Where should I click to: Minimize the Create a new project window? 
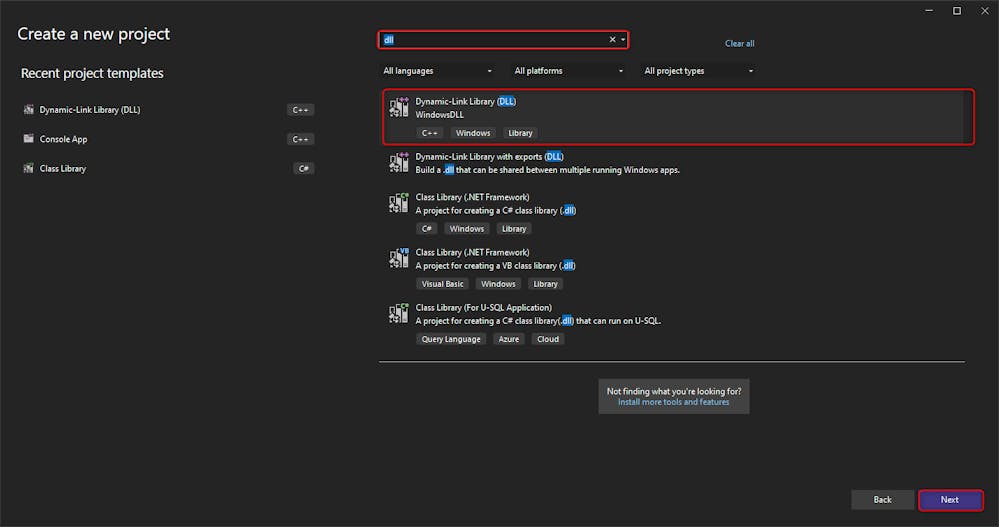pyautogui.click(x=929, y=11)
